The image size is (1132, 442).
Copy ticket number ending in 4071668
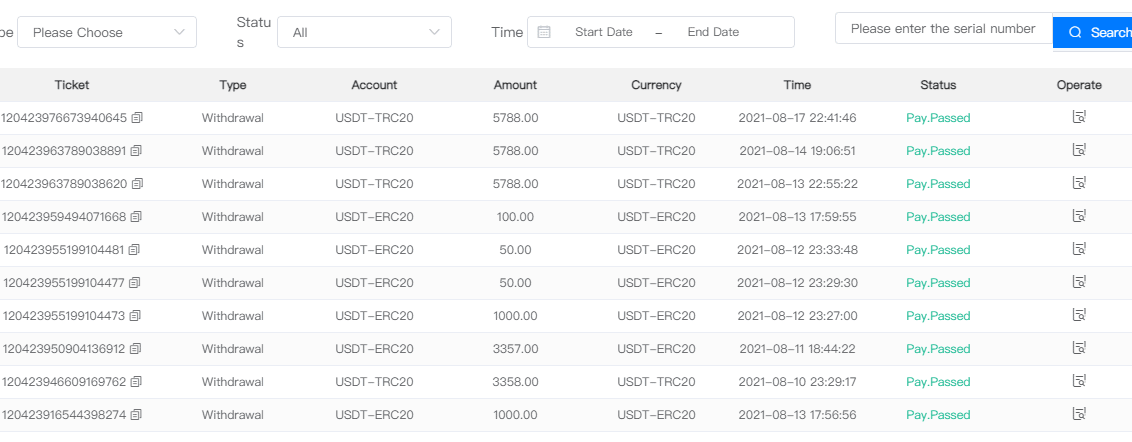136,217
